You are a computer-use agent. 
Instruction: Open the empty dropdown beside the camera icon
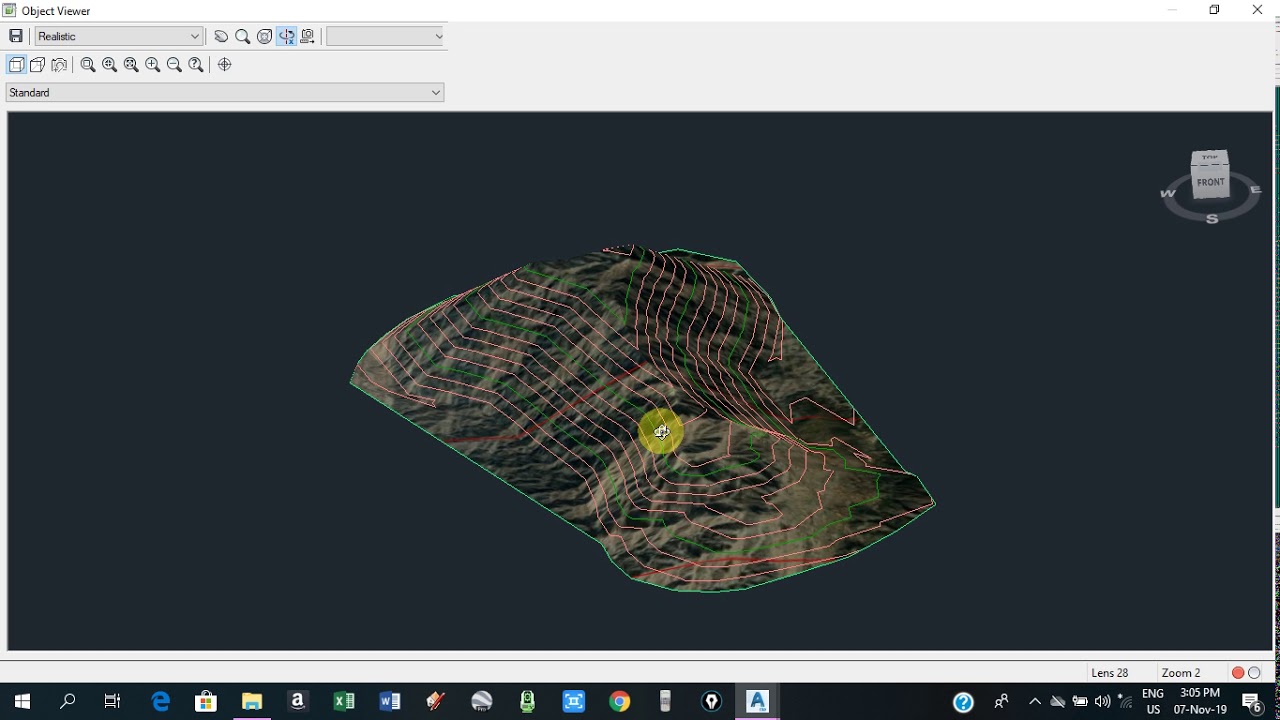click(385, 36)
